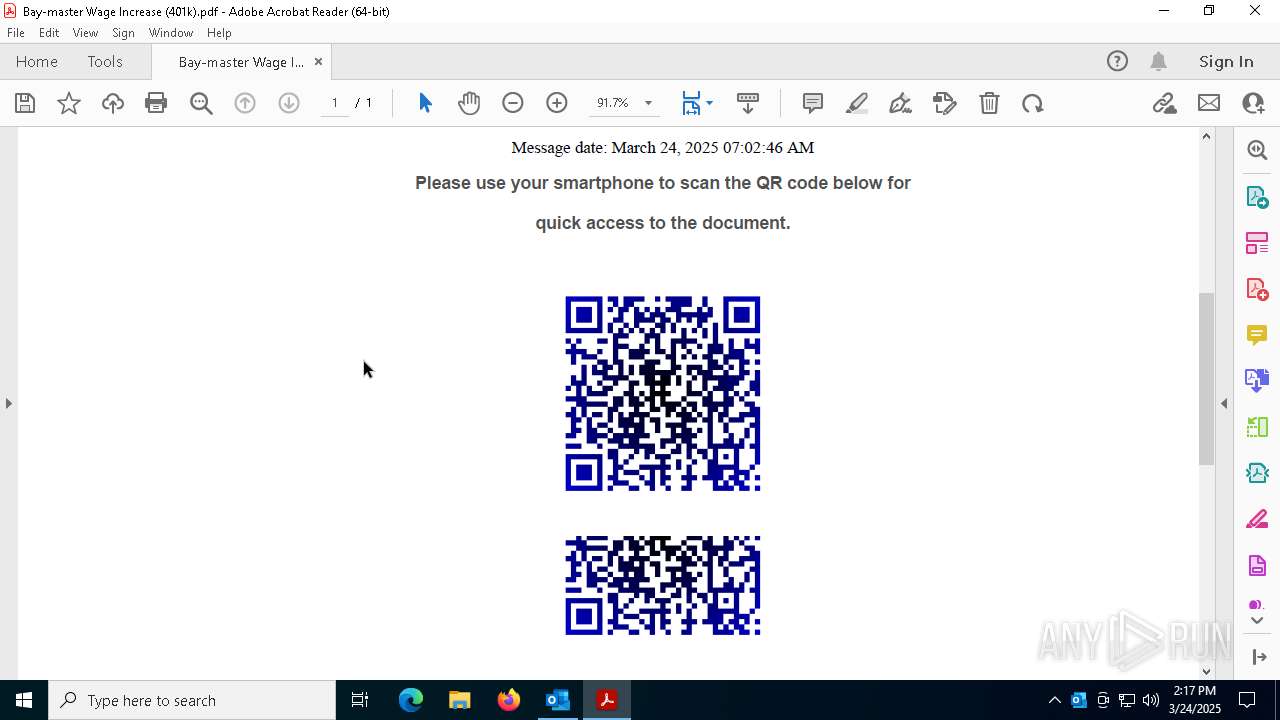
Task: Rotate the view with the circular arrow
Action: coord(1033,103)
